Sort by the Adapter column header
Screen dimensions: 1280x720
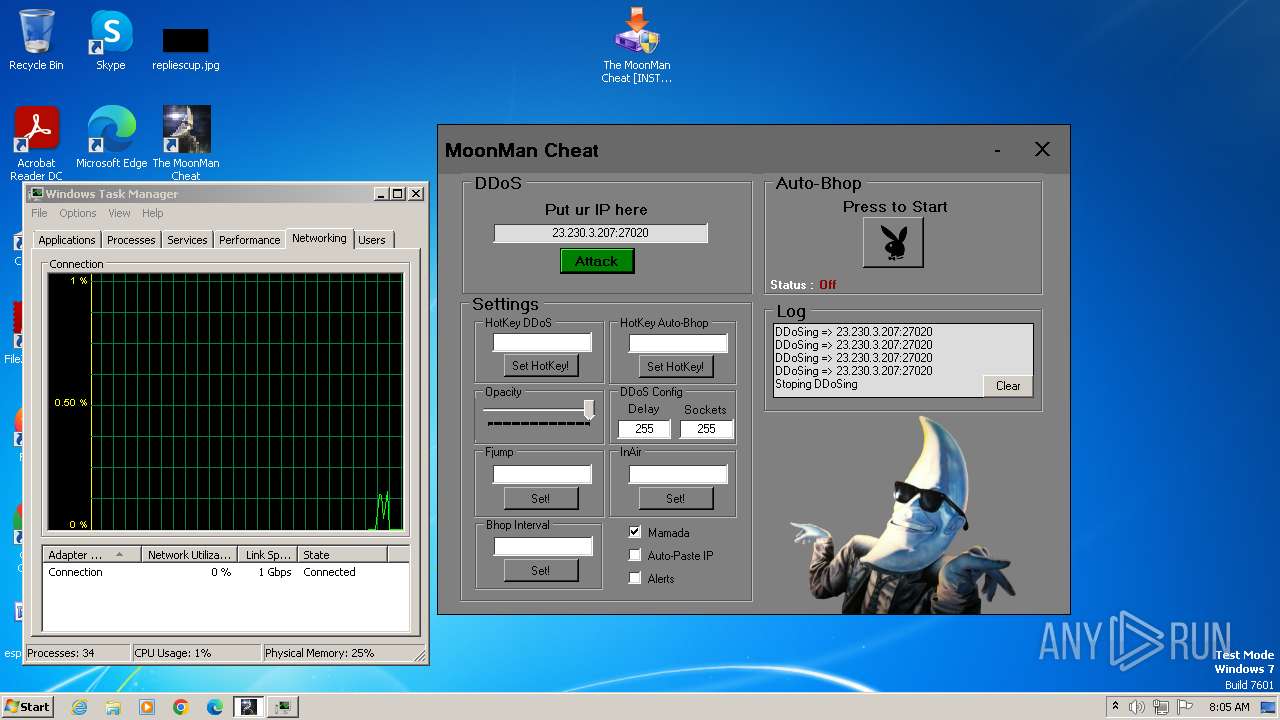click(x=90, y=555)
